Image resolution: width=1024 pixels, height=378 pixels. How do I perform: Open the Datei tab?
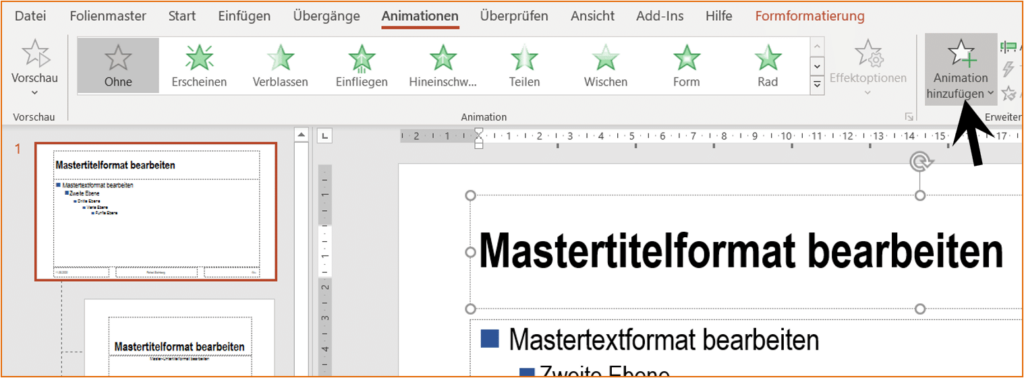click(31, 16)
